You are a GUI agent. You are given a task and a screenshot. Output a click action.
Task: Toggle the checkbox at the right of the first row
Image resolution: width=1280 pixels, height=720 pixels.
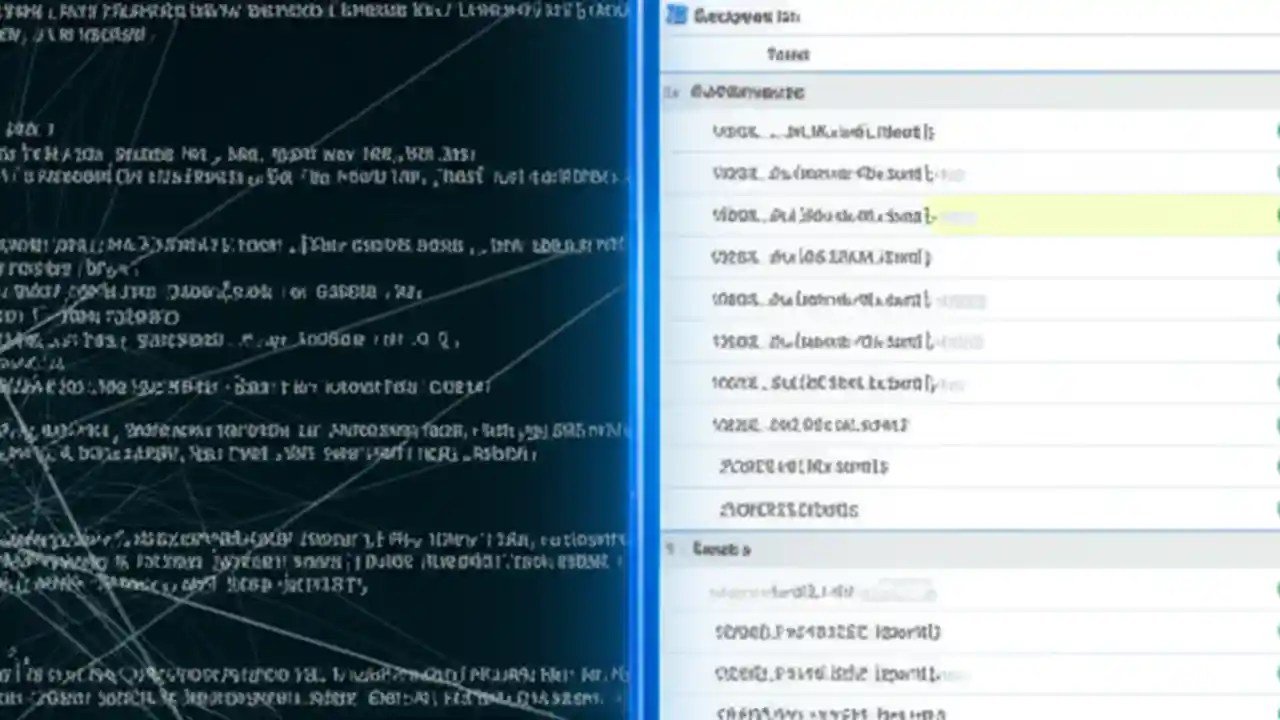click(1276, 131)
